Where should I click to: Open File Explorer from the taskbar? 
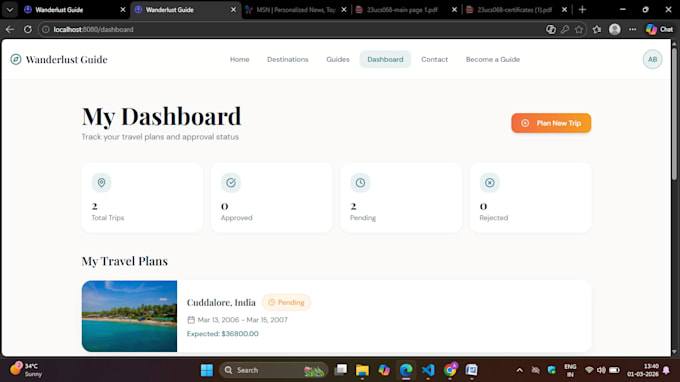(x=362, y=370)
